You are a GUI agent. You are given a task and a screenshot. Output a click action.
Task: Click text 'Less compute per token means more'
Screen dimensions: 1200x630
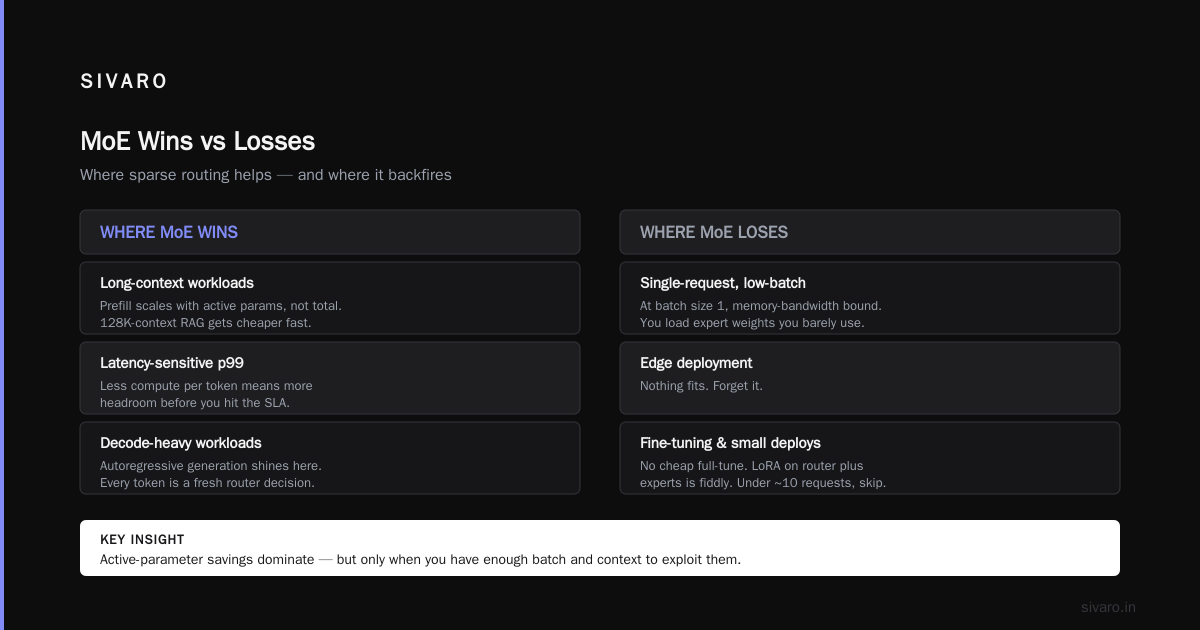[206, 386]
